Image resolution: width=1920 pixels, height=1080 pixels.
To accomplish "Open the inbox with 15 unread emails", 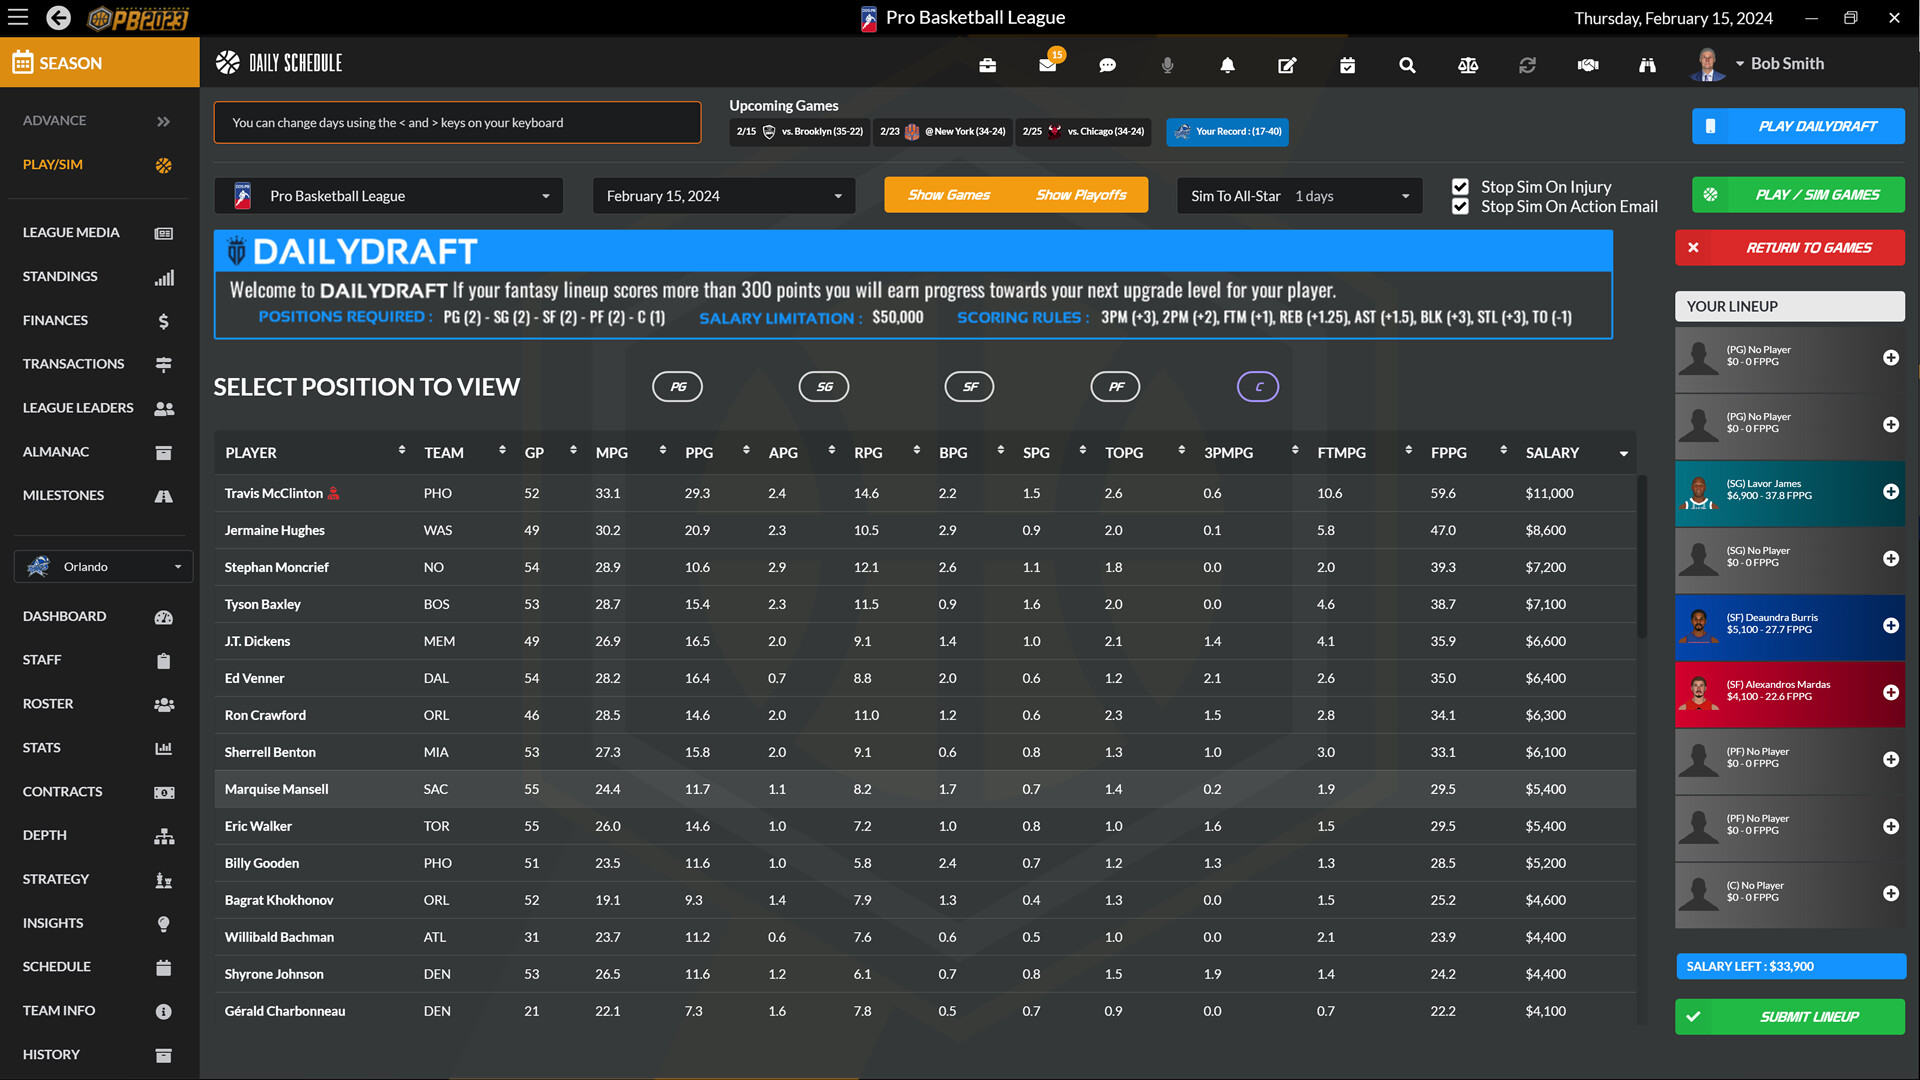I will pyautogui.click(x=1047, y=64).
